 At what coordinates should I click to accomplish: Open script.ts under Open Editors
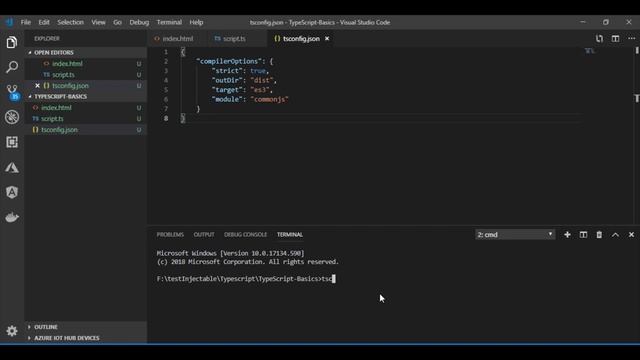tap(86, 75)
